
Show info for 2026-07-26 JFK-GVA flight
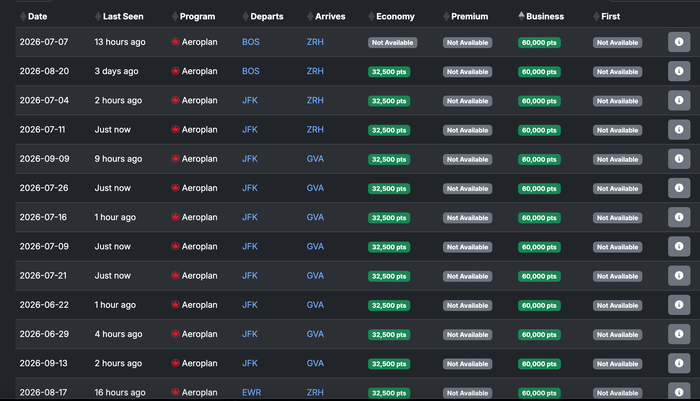679,188
